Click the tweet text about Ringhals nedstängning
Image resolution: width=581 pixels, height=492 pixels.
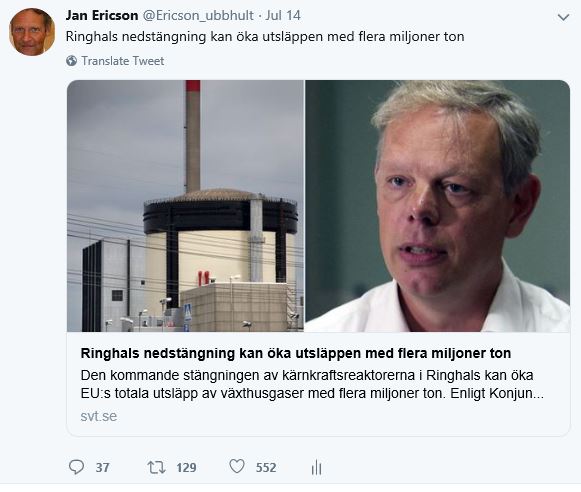pos(265,37)
